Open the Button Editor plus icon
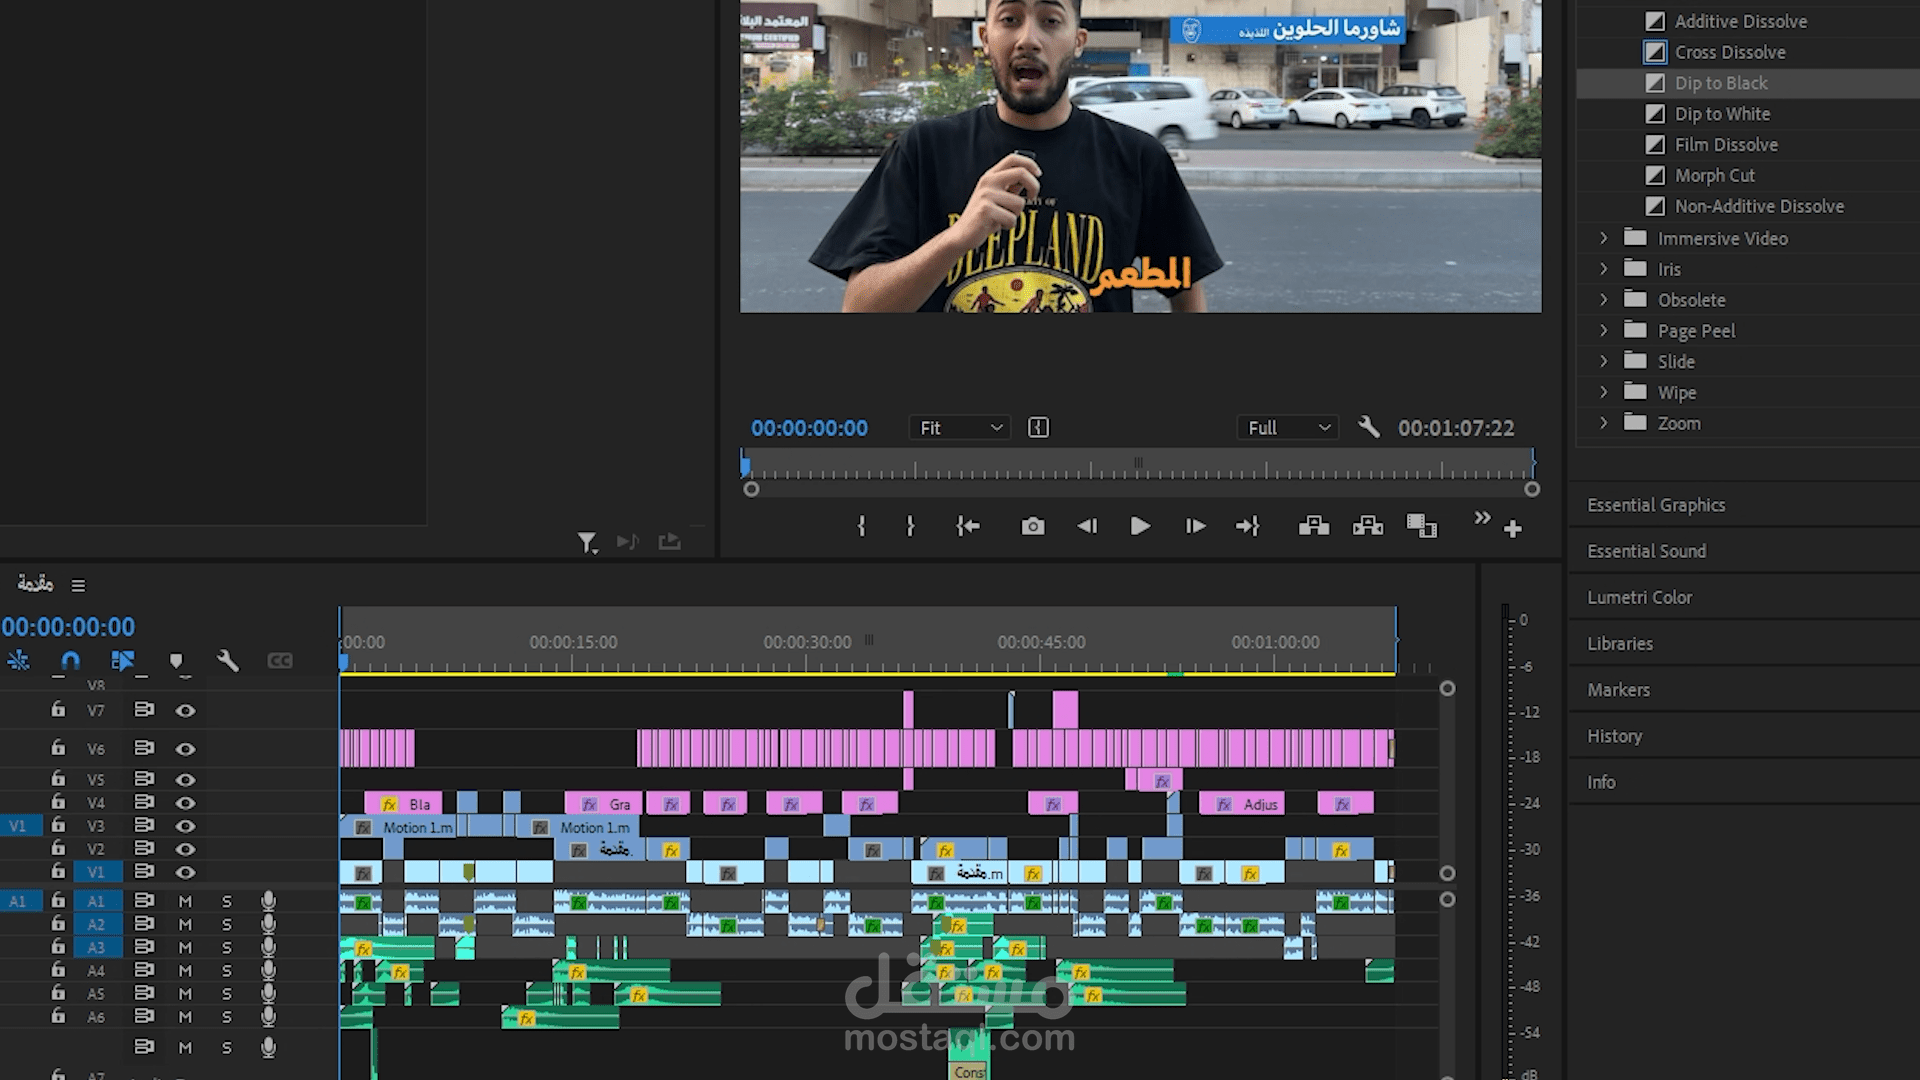 [x=1512, y=529]
